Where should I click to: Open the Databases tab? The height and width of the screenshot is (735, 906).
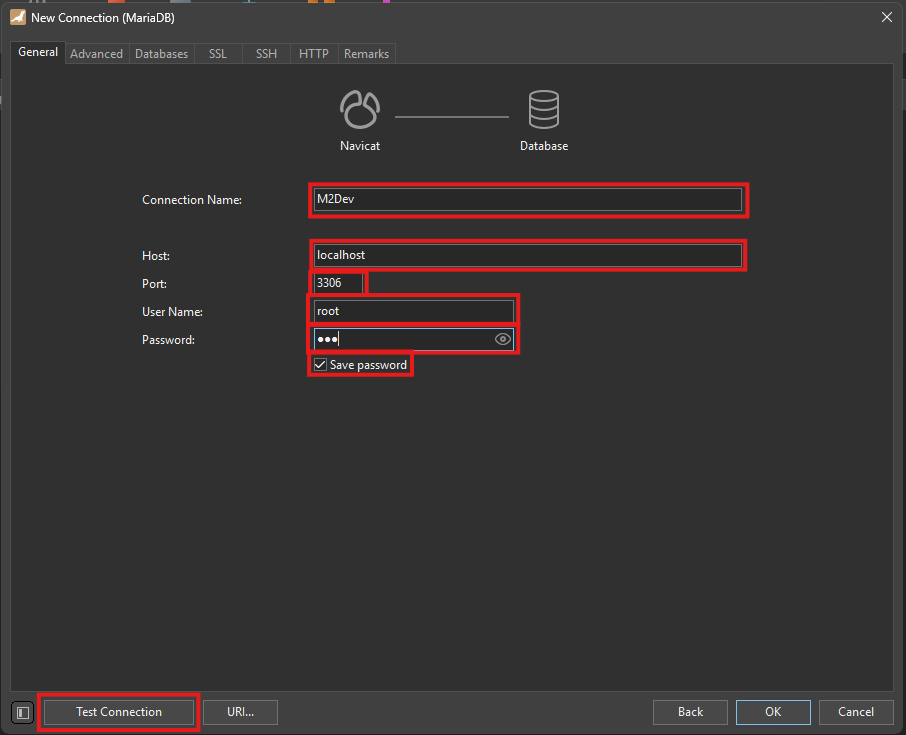pyautogui.click(x=161, y=54)
